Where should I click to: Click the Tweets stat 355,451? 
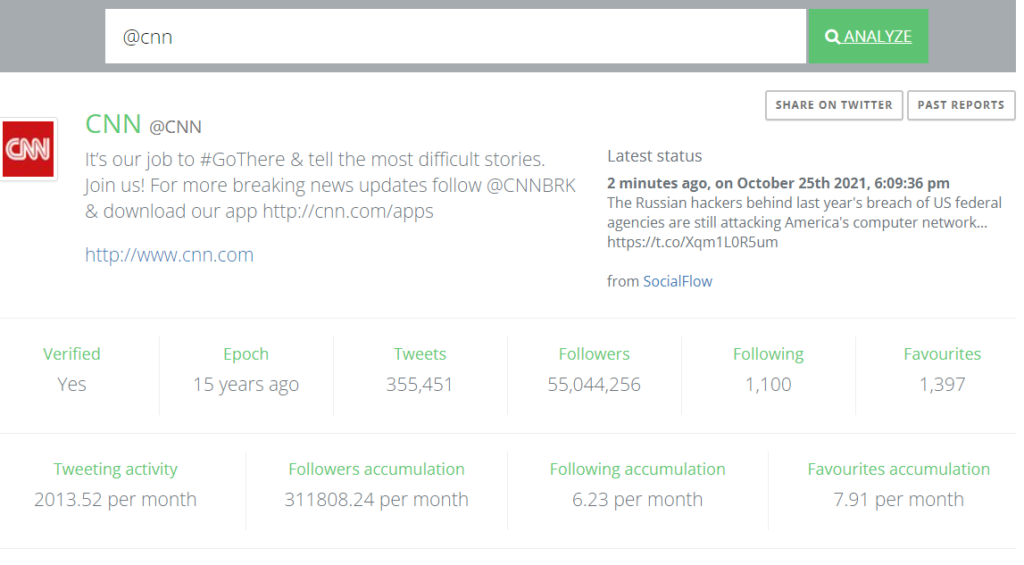coord(419,384)
